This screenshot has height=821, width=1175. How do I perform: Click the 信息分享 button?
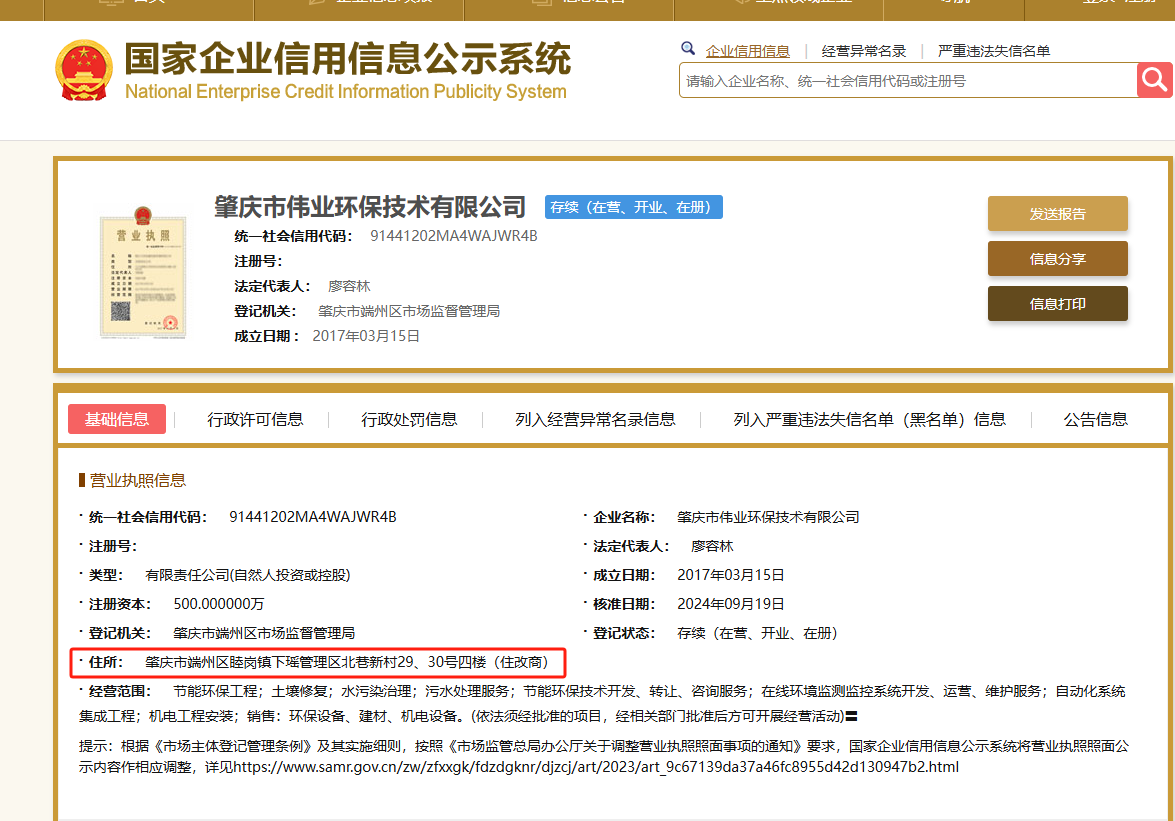(1057, 258)
